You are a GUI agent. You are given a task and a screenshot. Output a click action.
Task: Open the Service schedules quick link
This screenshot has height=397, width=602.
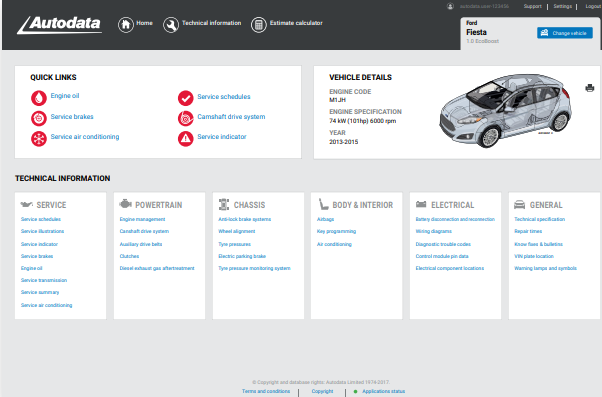pyautogui.click(x=224, y=97)
